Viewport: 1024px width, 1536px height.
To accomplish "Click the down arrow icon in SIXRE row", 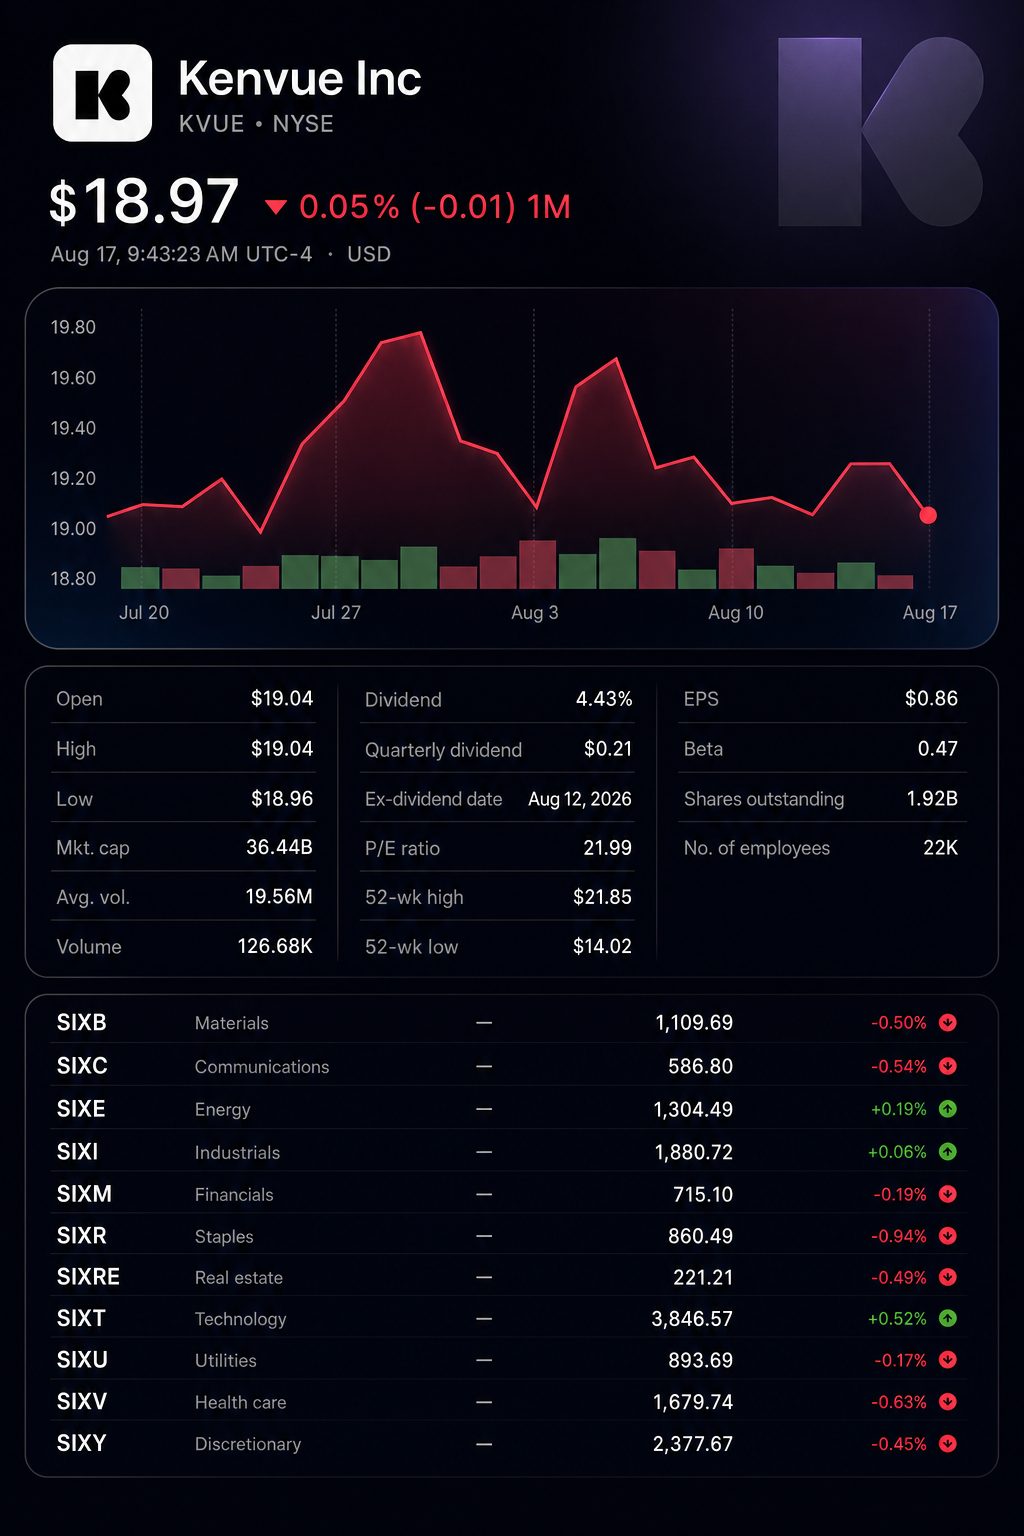I will tap(948, 1277).
